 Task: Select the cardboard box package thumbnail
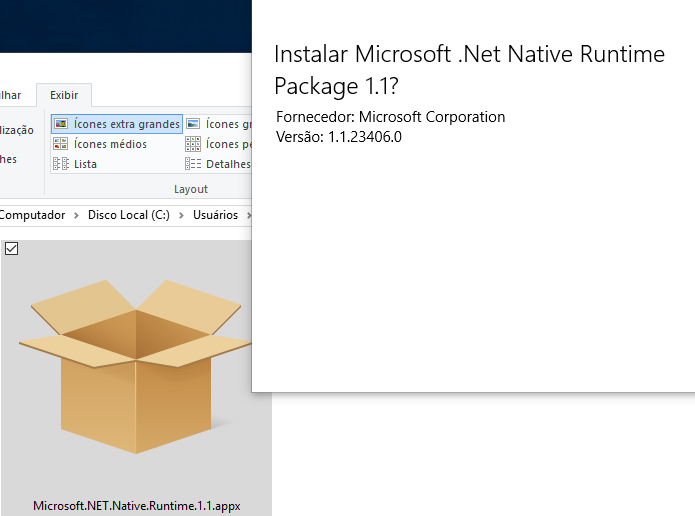[x=135, y=366]
